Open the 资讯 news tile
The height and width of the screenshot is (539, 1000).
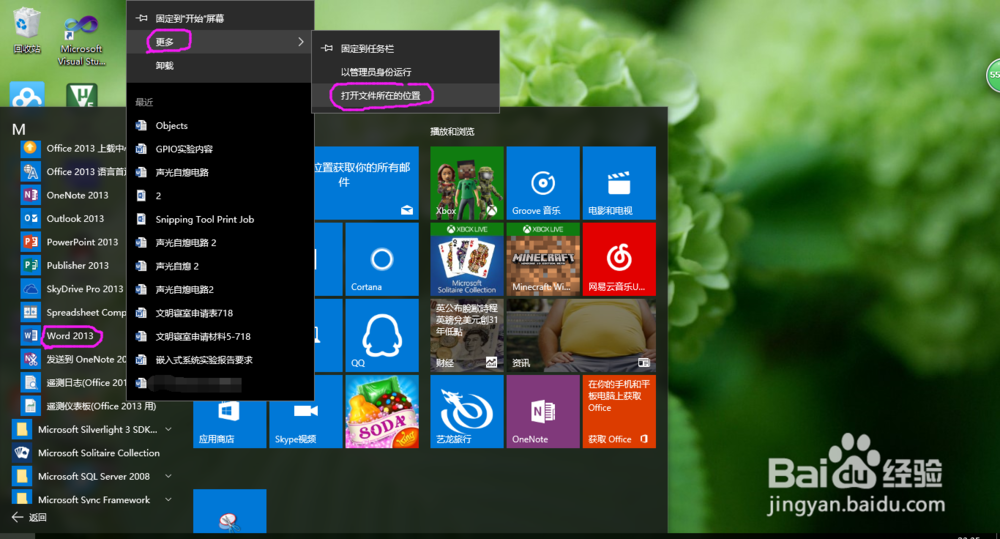tap(581, 335)
